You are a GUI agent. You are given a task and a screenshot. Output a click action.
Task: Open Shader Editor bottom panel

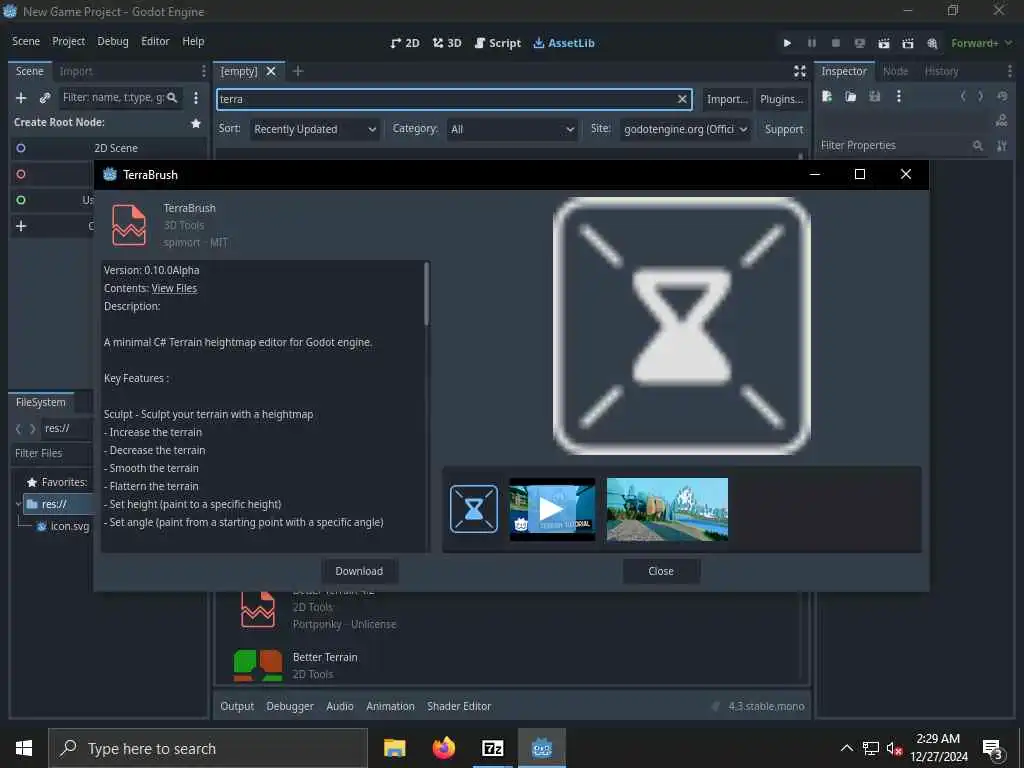(459, 706)
